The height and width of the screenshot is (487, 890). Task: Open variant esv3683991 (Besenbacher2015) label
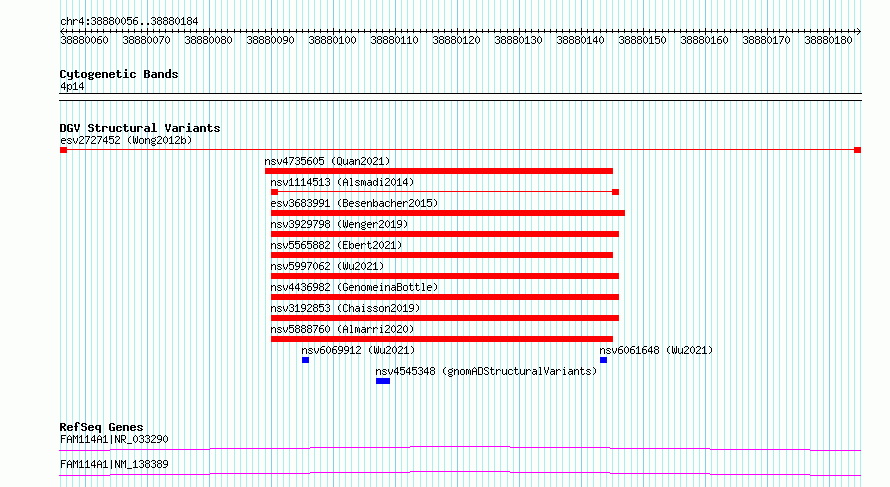354,203
